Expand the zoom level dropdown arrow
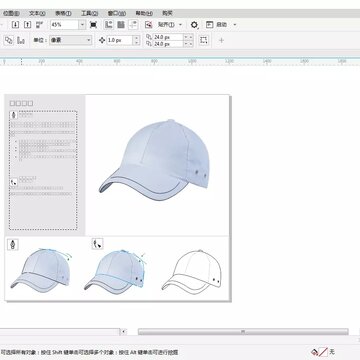360x360 pixels. [x=82, y=25]
